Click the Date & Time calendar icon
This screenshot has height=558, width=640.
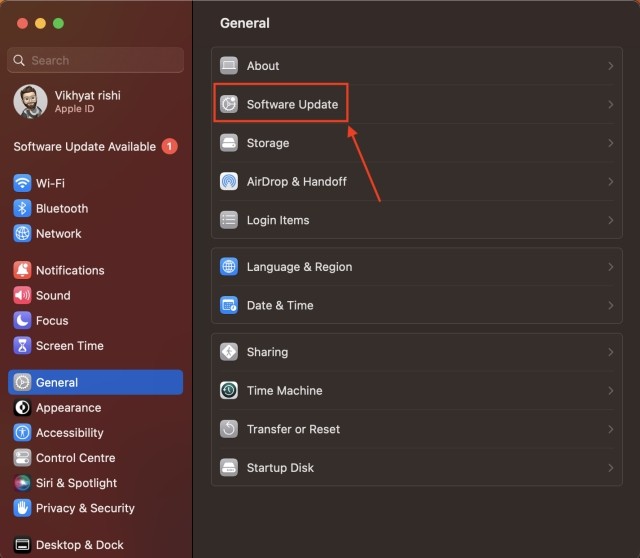[x=229, y=305]
